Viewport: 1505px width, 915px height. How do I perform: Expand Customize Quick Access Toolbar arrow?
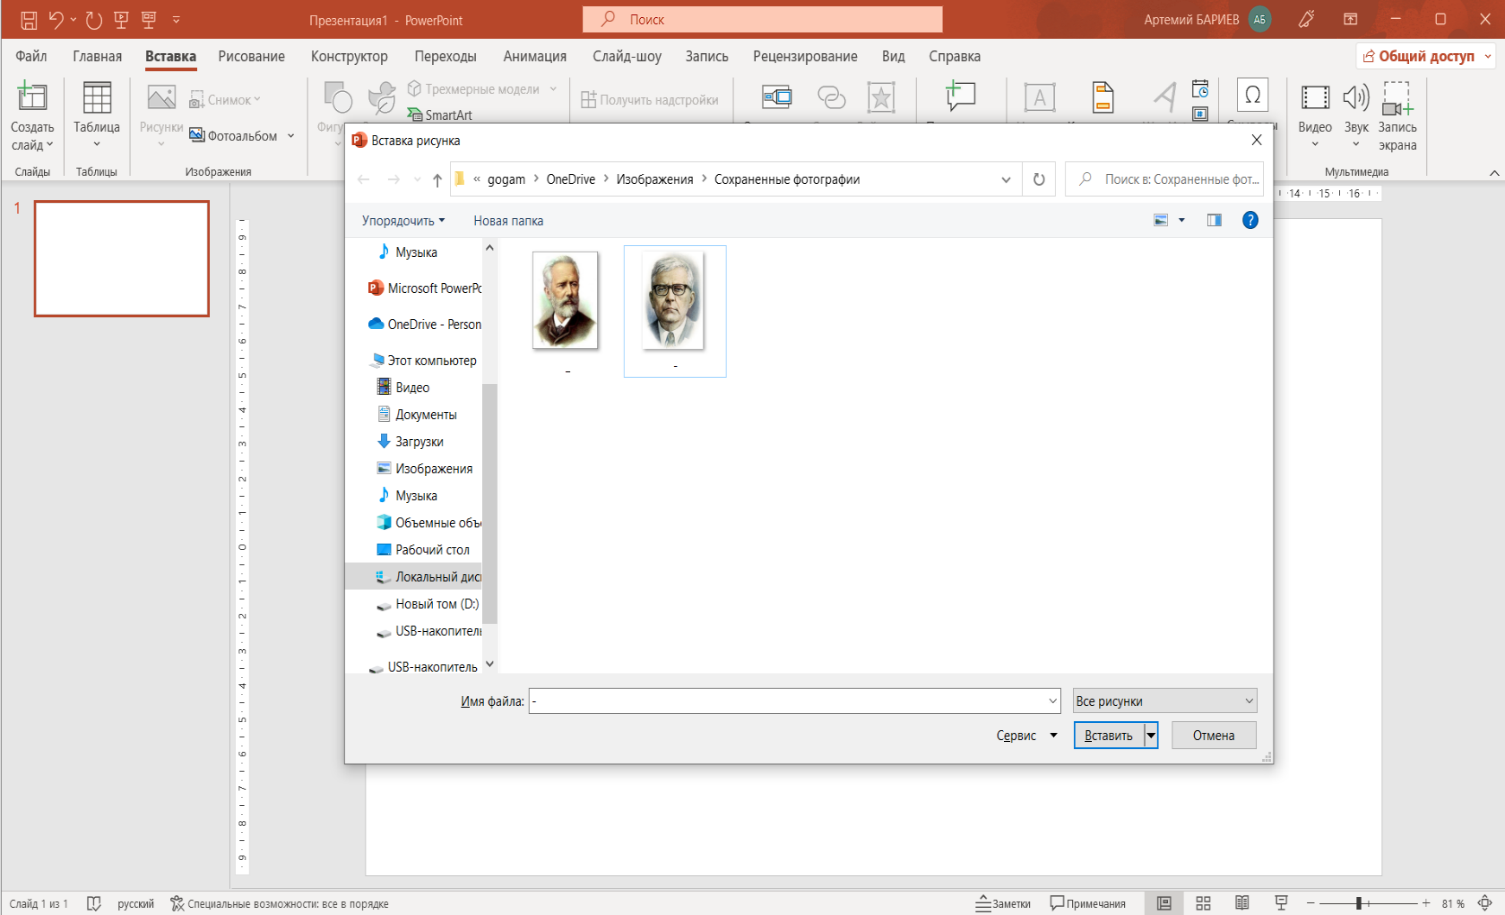click(x=176, y=20)
